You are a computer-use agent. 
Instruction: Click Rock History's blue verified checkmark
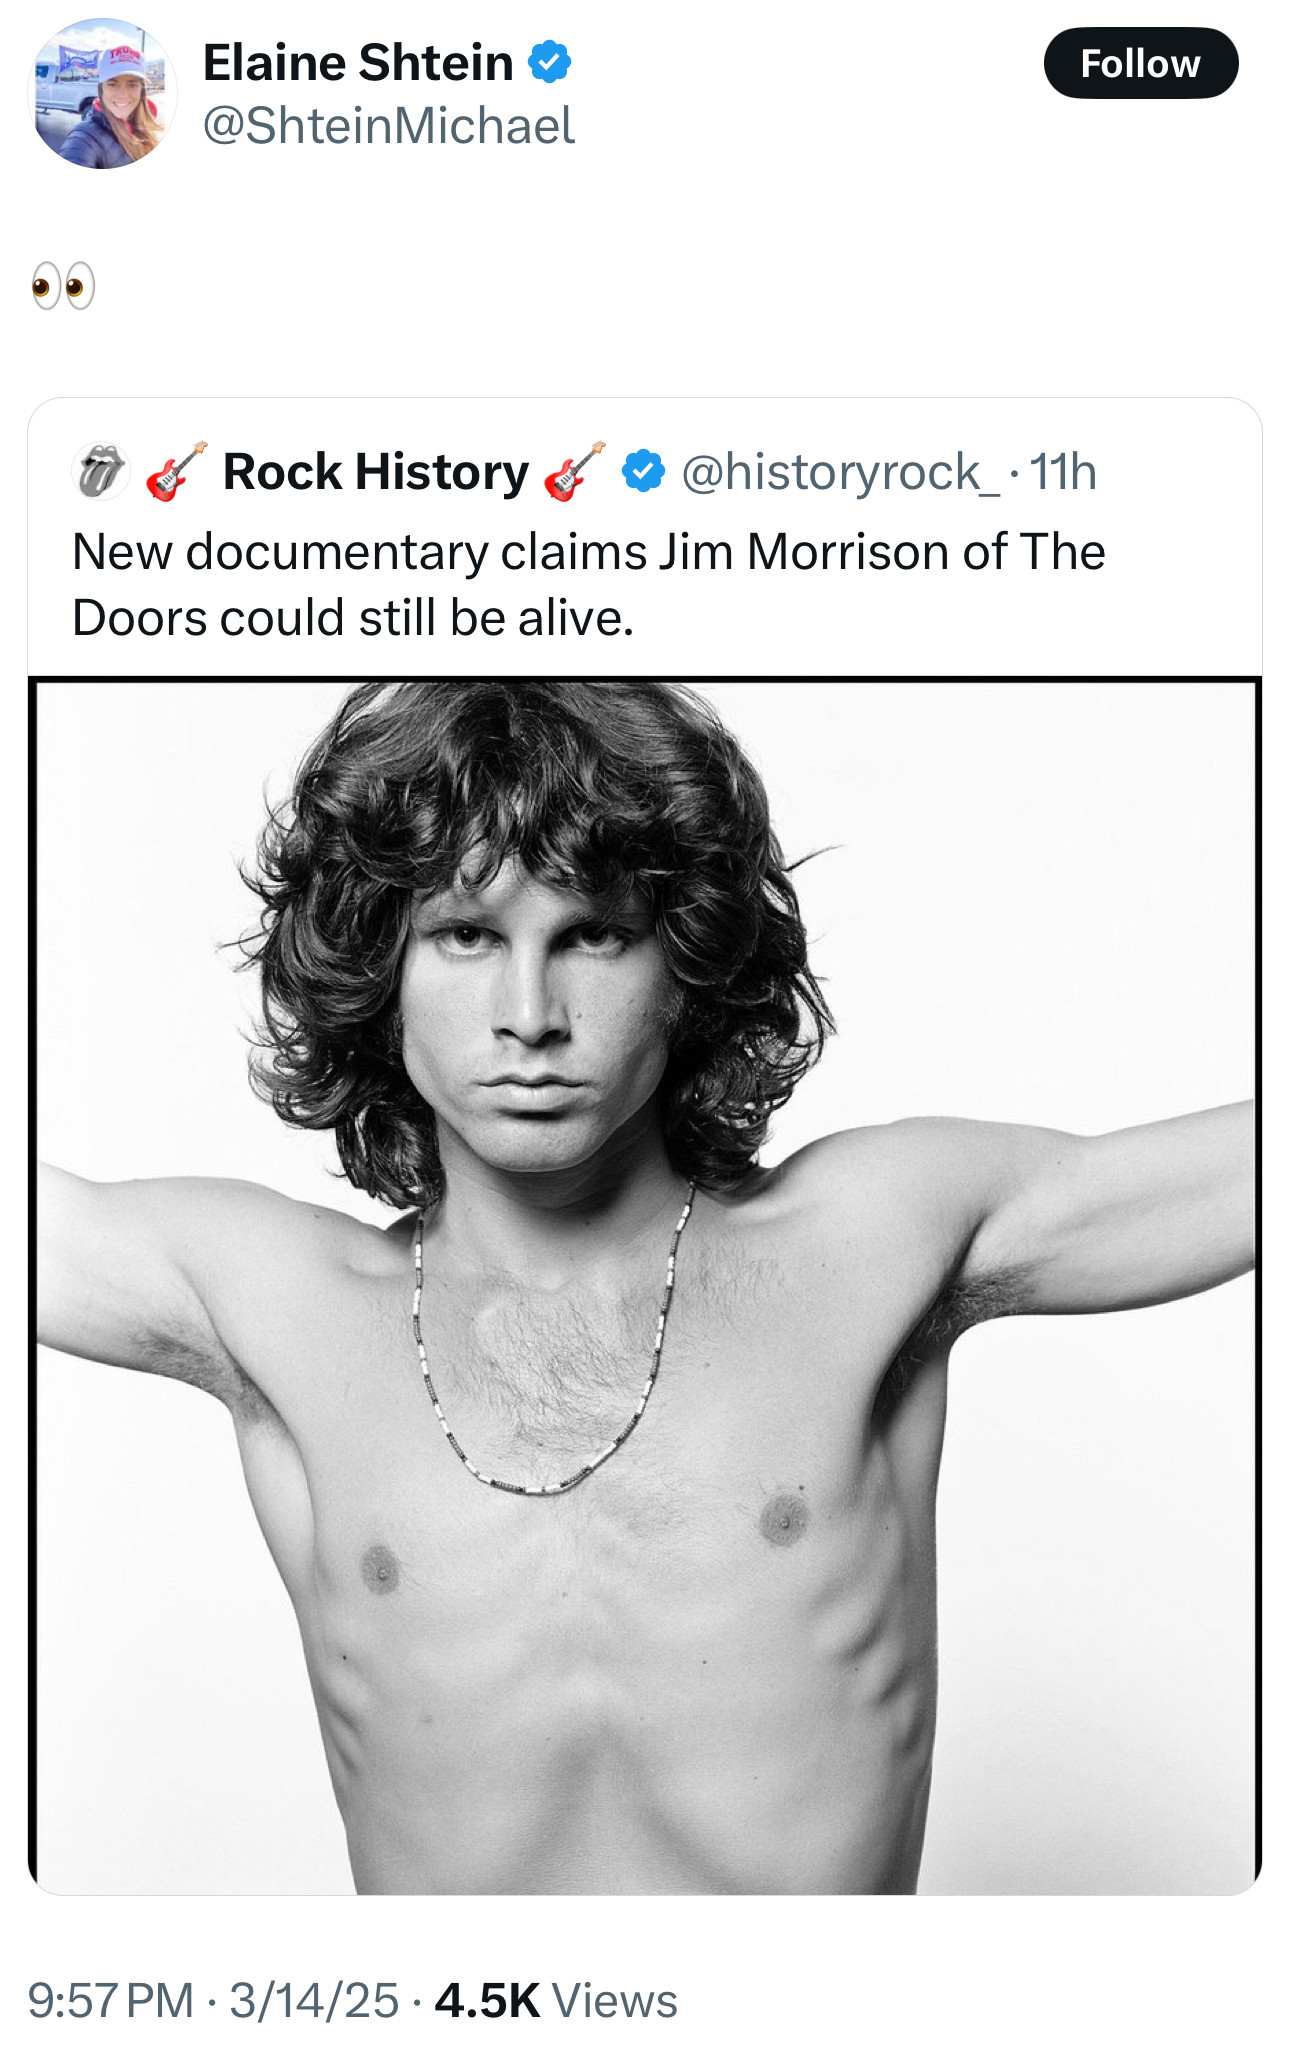(x=643, y=471)
